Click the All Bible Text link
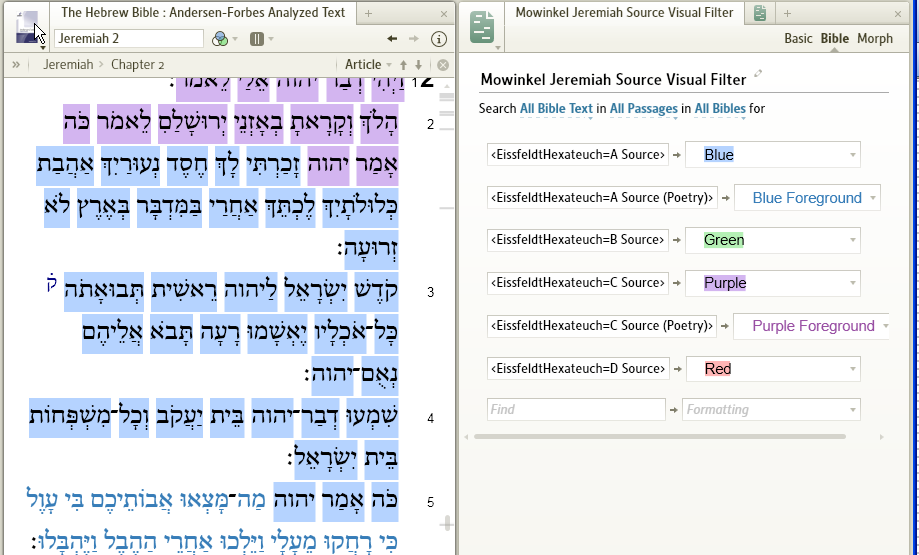 tap(557, 108)
